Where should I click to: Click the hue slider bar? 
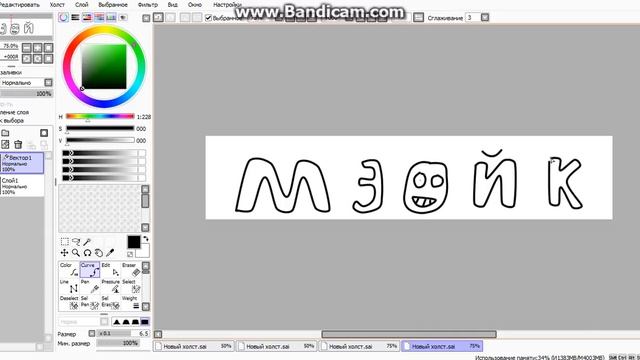(100, 116)
